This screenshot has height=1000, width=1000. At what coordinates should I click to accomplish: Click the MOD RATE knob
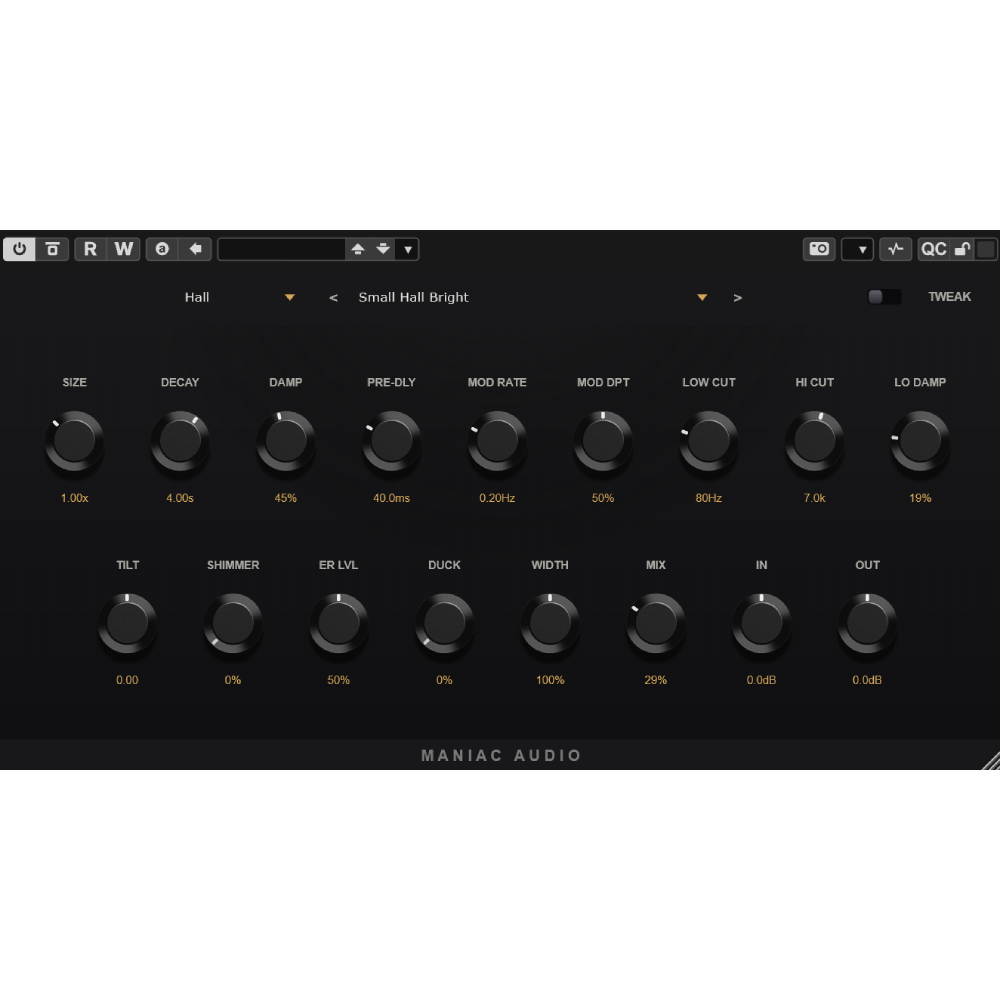coord(497,441)
